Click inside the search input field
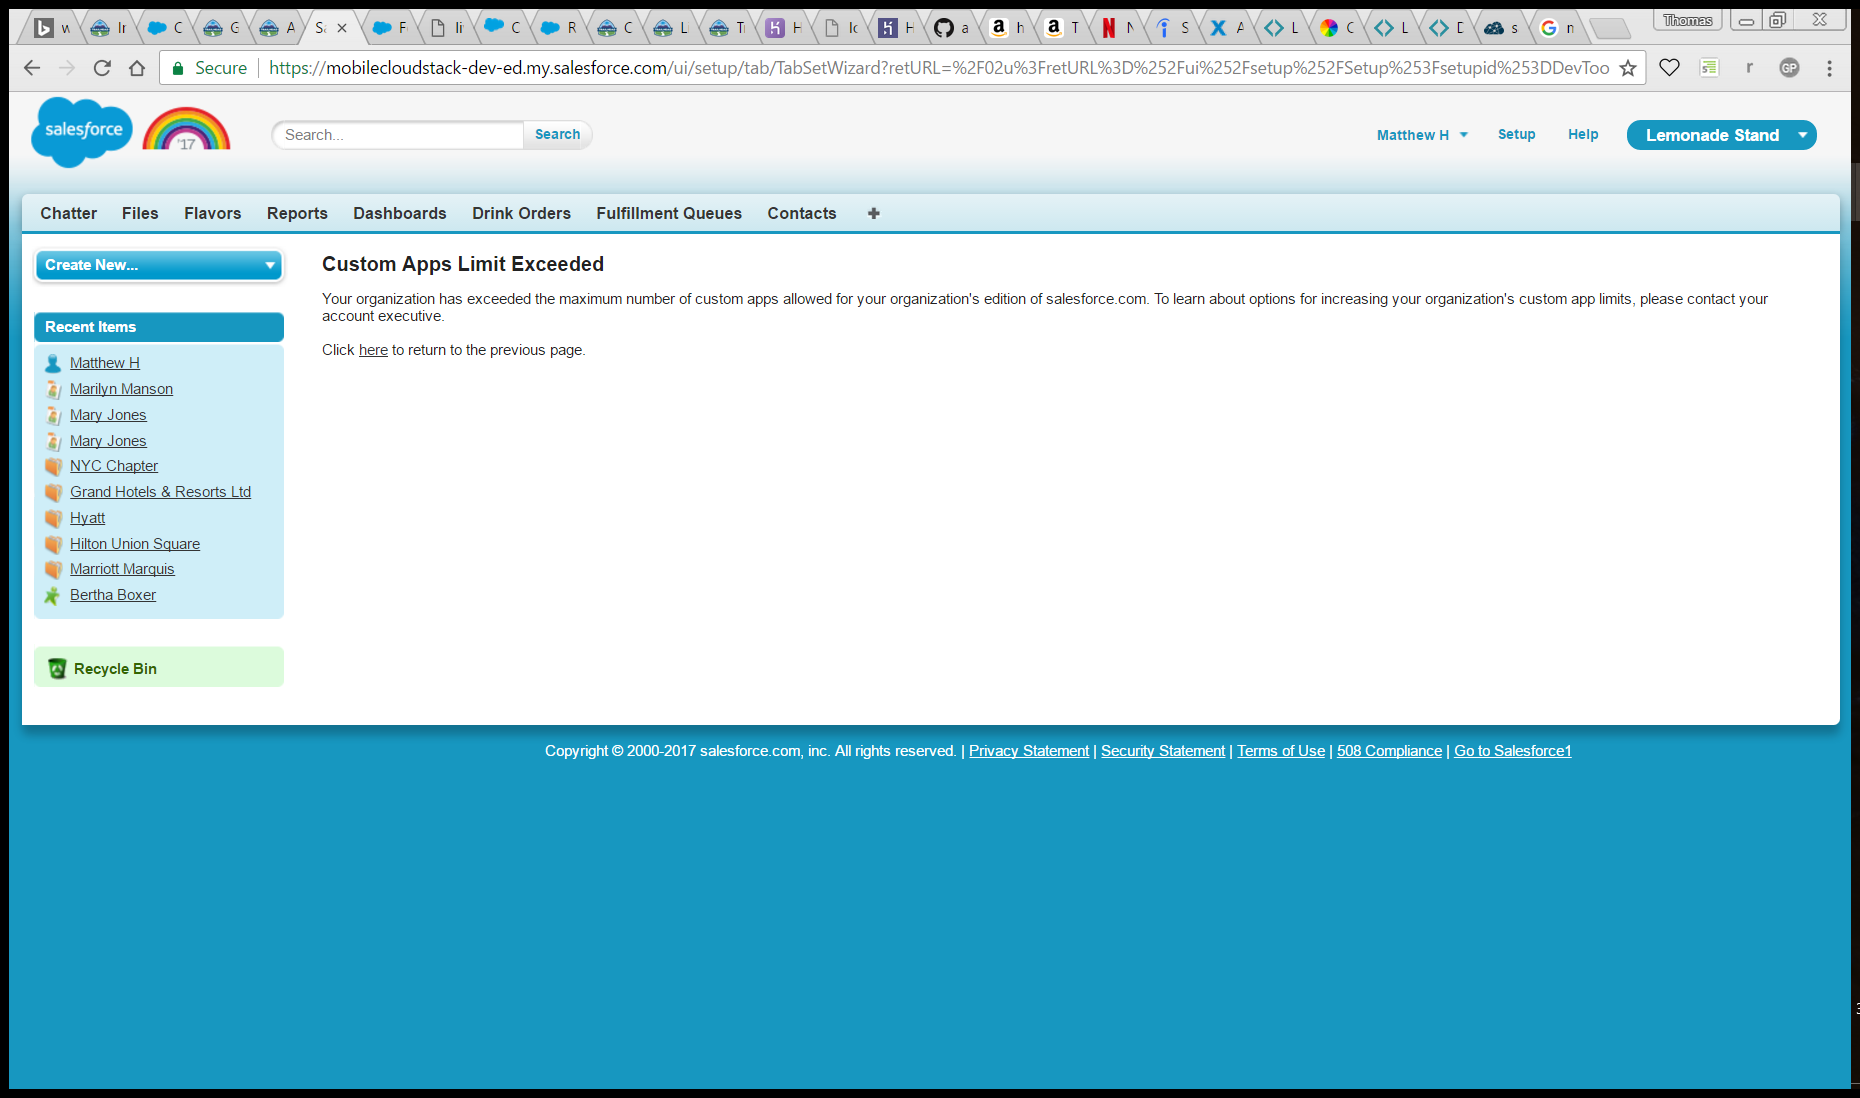Image resolution: width=1860 pixels, height=1098 pixels. 397,134
